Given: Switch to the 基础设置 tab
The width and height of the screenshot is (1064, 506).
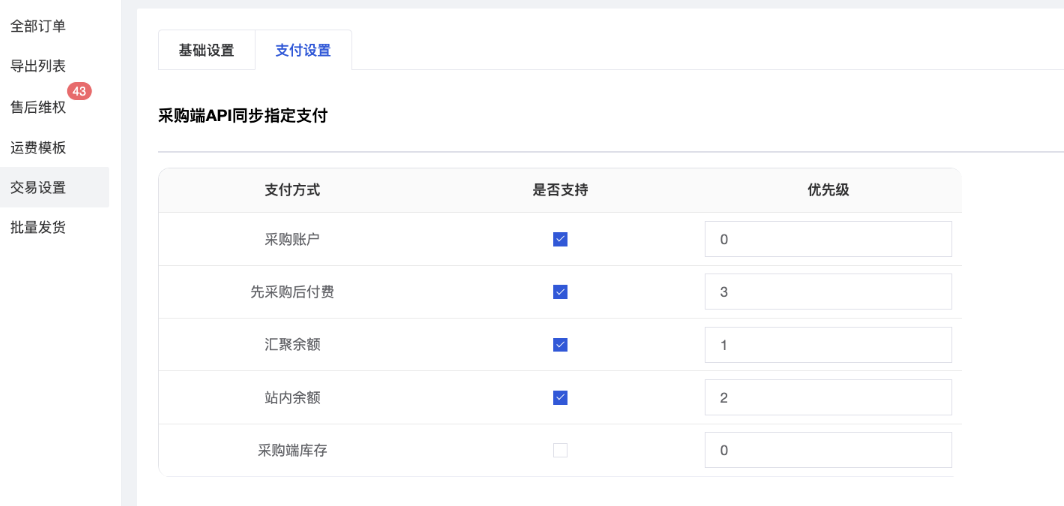Looking at the screenshot, I should 206,50.
